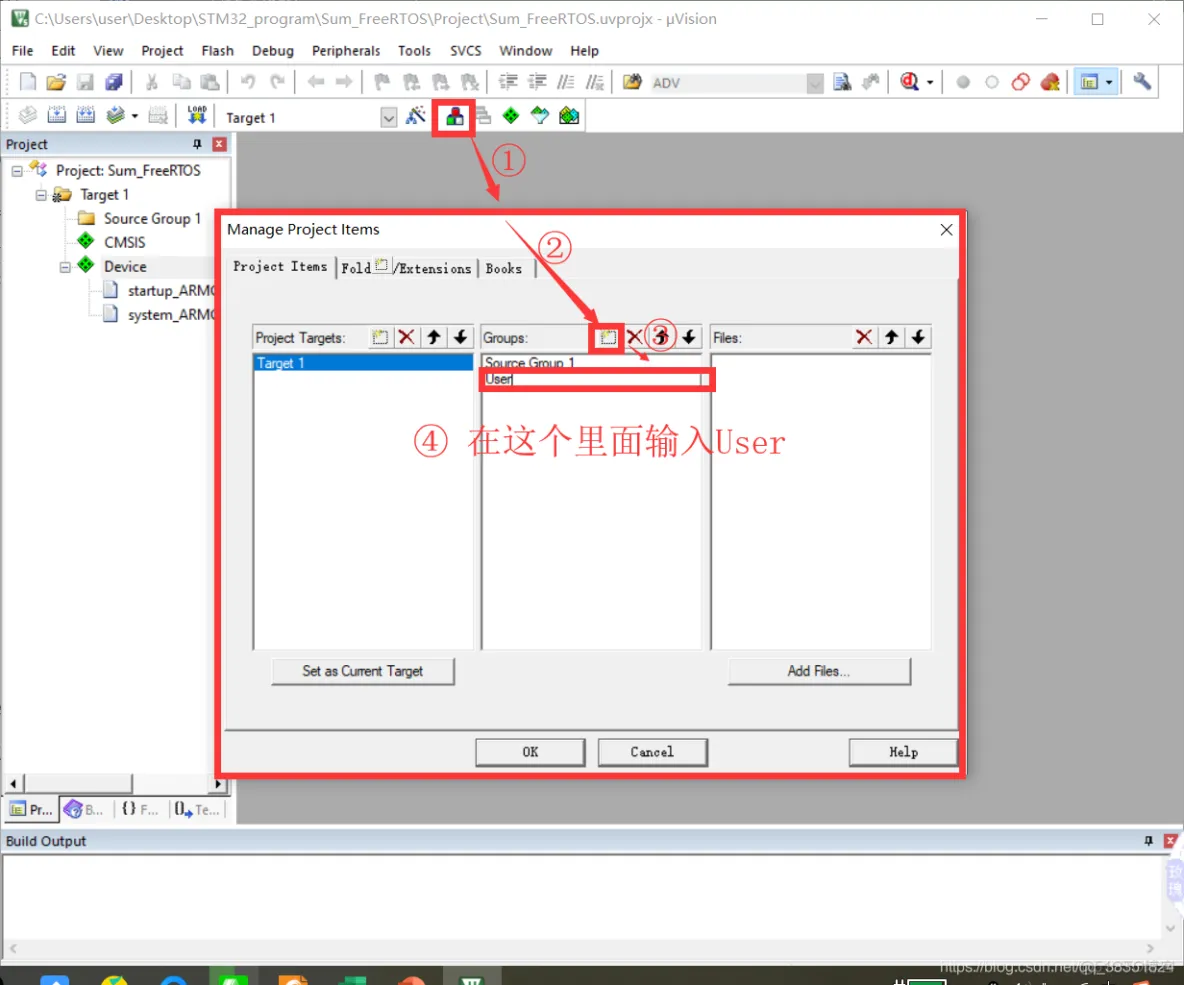The width and height of the screenshot is (1184, 985).
Task: Build target files icon
Action: click(57, 116)
